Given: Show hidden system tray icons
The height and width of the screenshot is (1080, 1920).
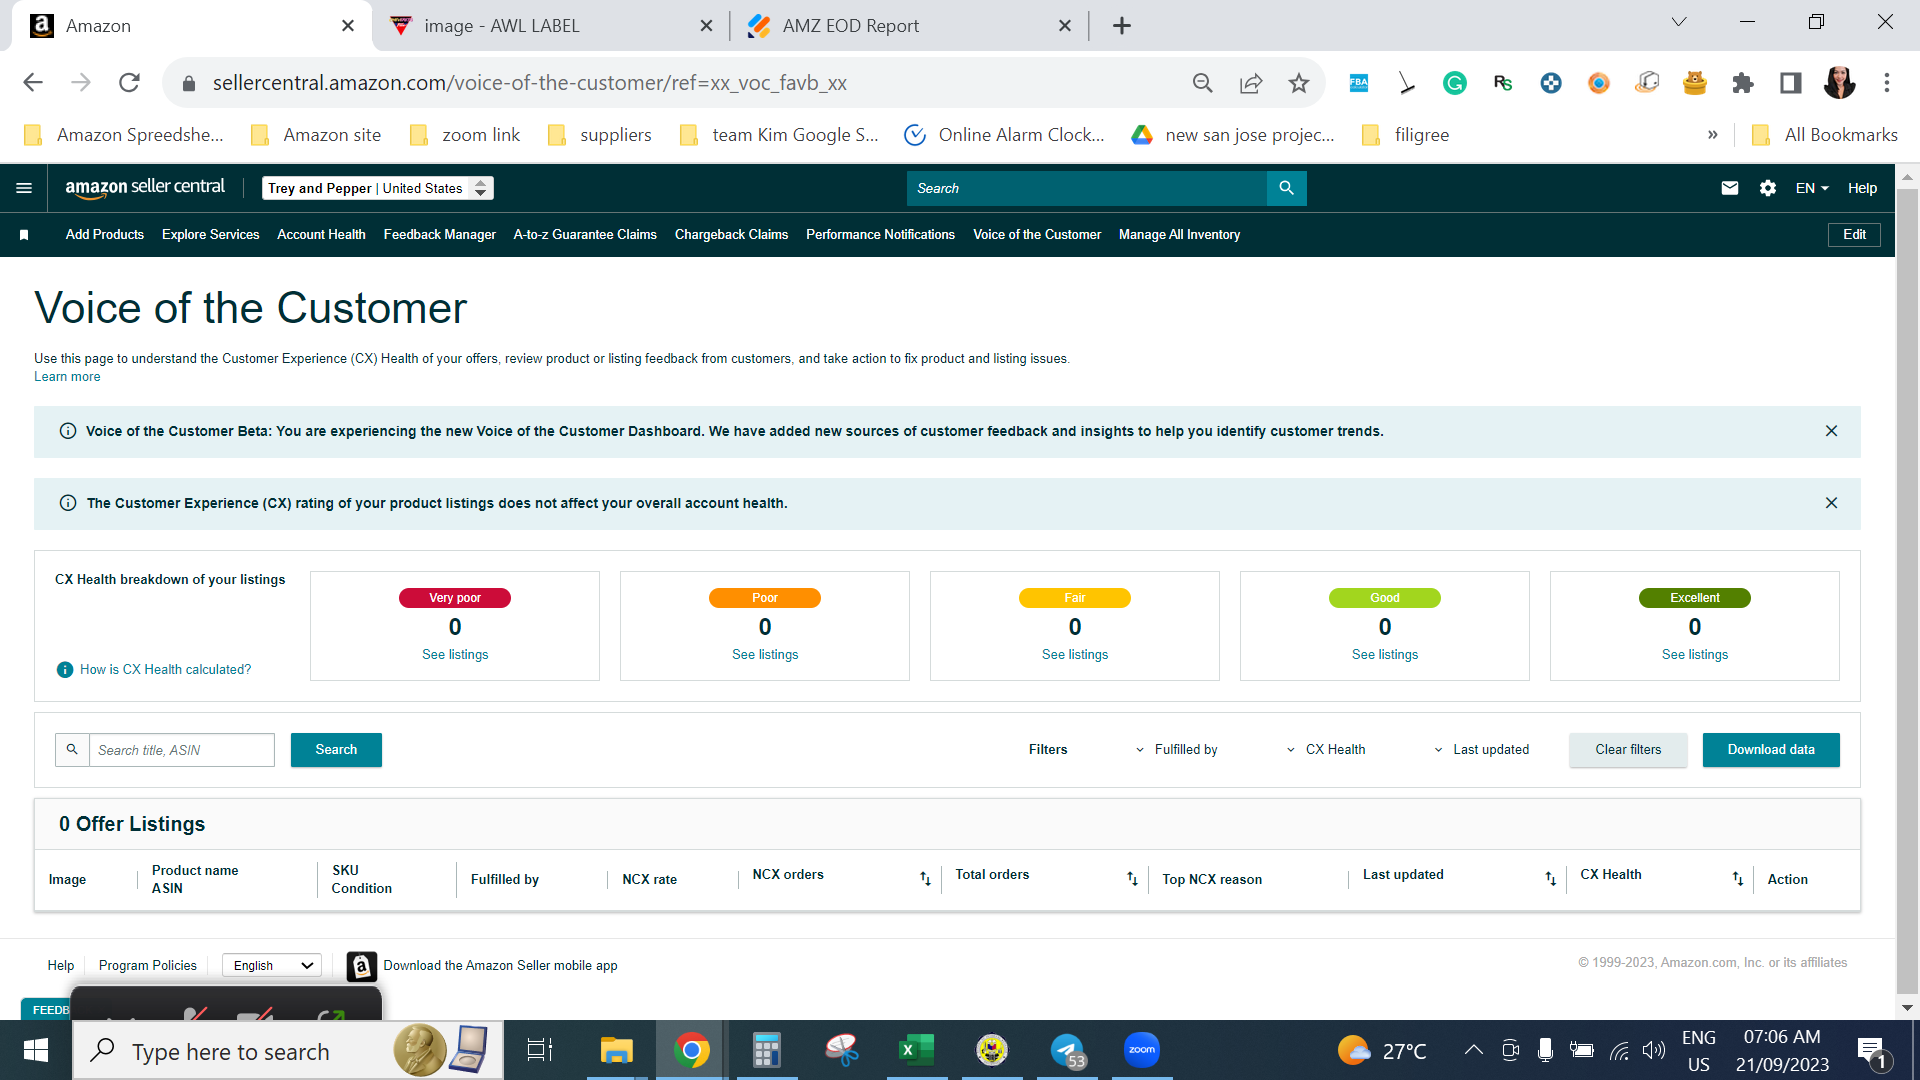Looking at the screenshot, I should [1473, 1050].
